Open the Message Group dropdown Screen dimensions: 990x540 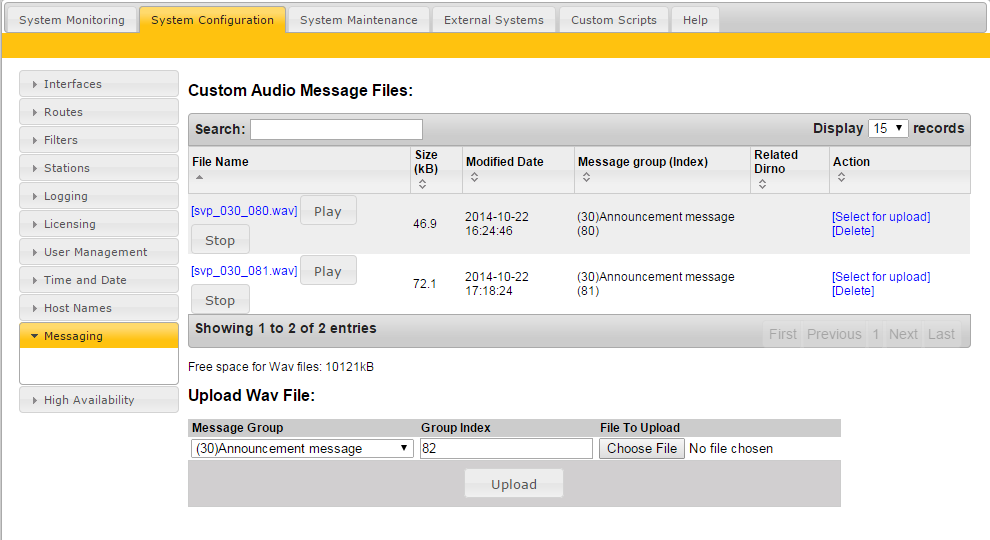point(302,449)
